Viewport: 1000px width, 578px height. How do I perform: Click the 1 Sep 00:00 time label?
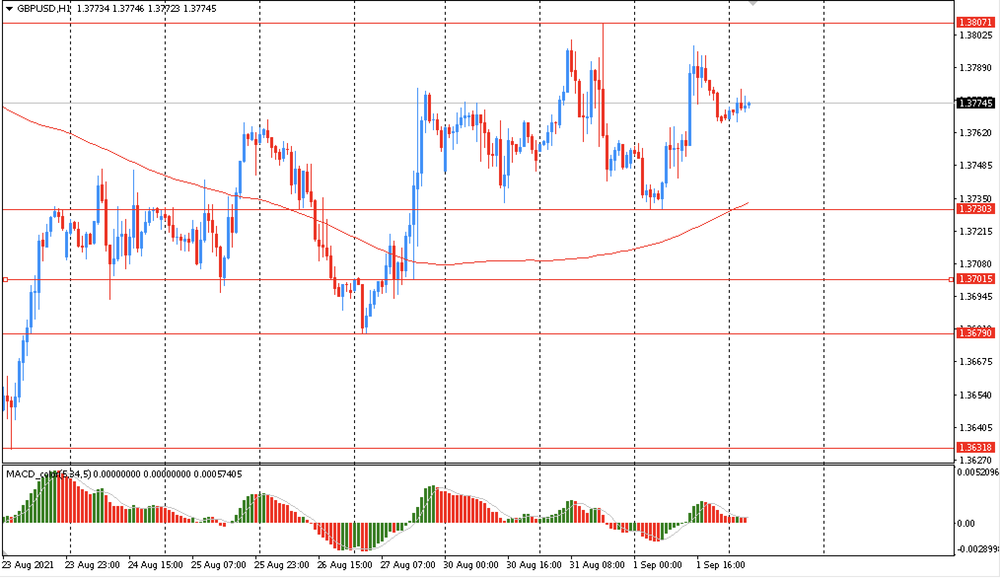pos(658,565)
